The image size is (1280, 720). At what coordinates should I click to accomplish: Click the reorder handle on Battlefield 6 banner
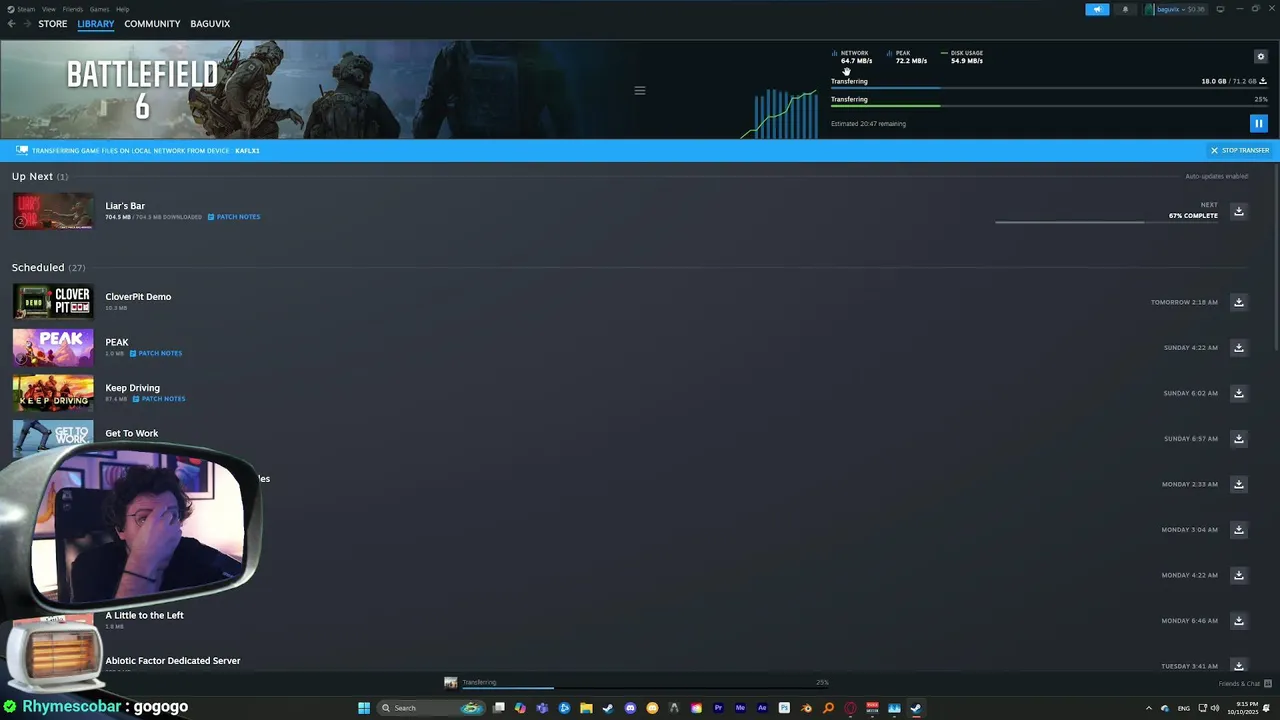(640, 90)
